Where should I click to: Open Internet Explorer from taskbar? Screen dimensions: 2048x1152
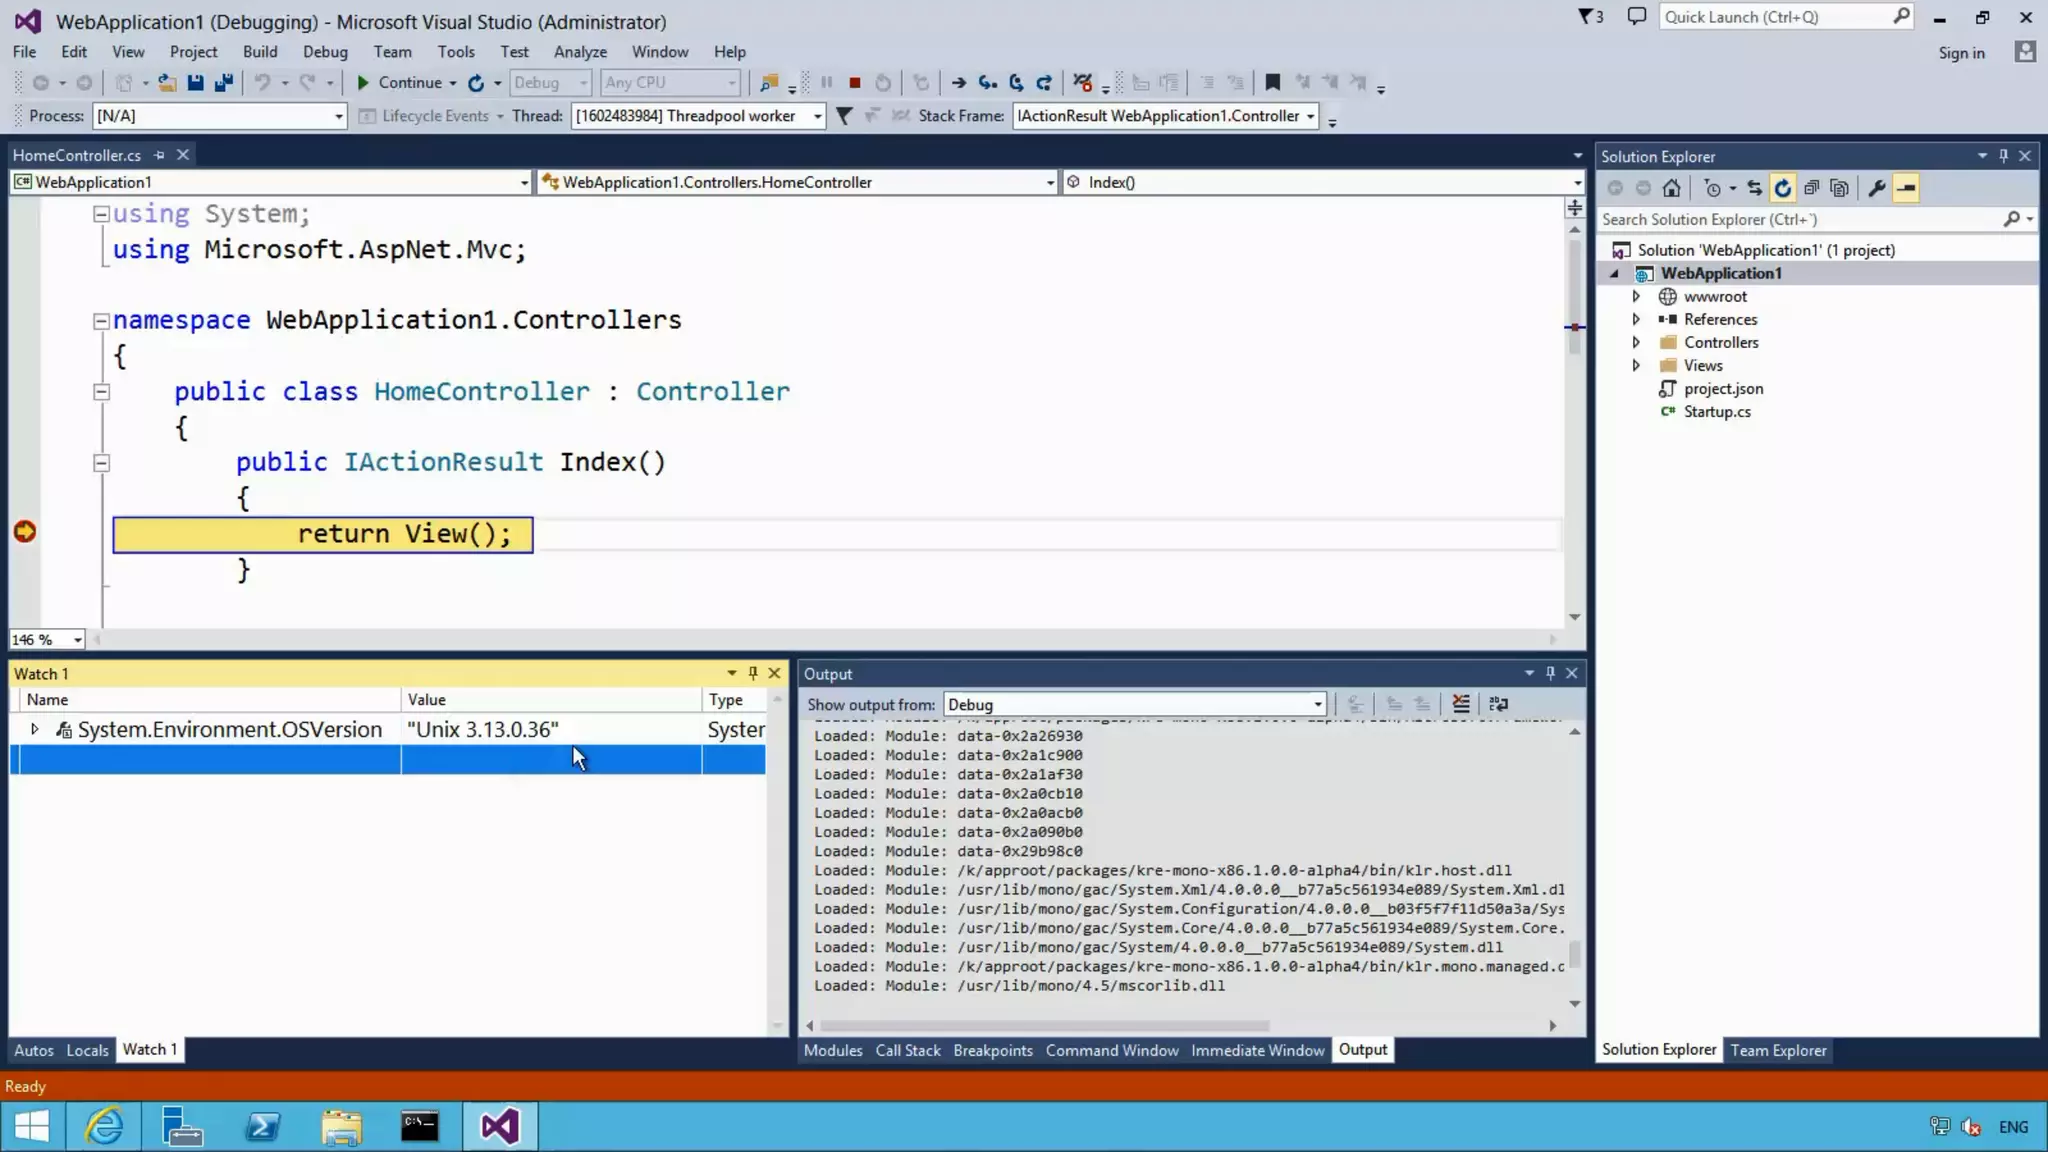point(104,1127)
